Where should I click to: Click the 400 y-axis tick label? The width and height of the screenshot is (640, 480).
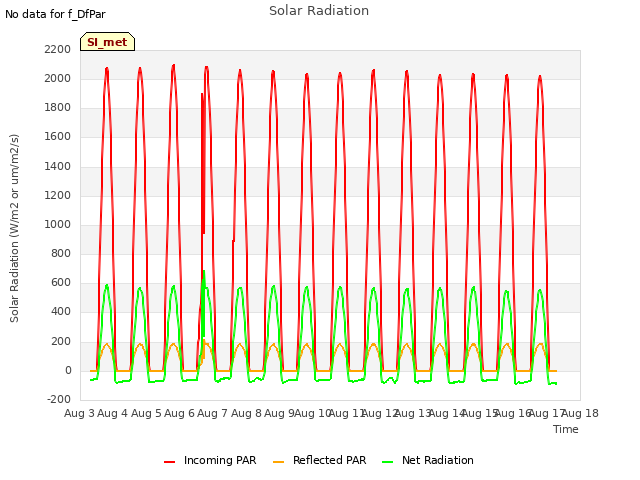[x=61, y=312]
